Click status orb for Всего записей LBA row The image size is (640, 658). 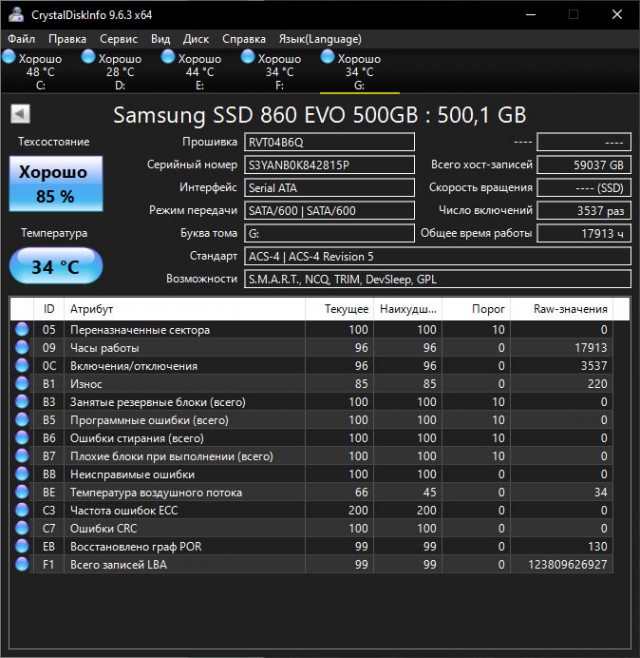(22, 564)
